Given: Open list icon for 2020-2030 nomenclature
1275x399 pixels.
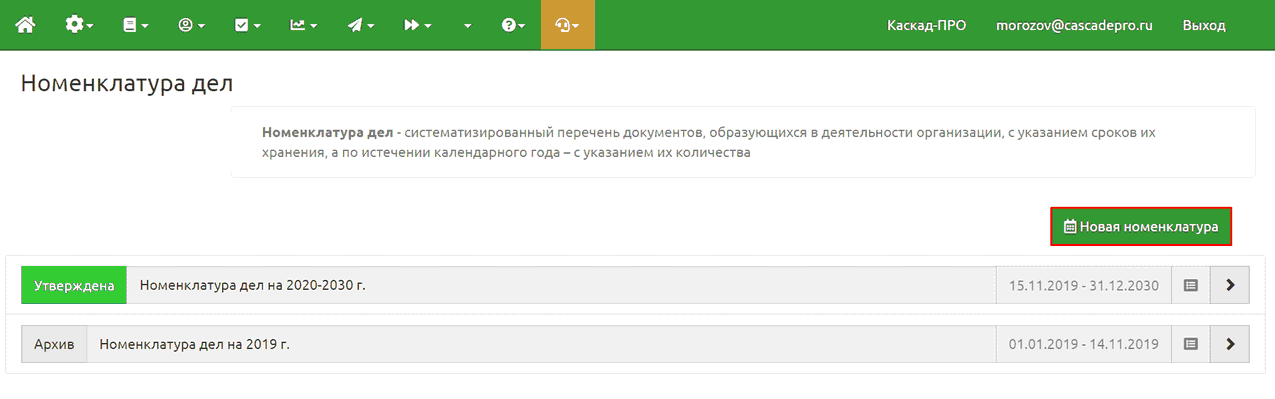Looking at the screenshot, I should (1190, 285).
